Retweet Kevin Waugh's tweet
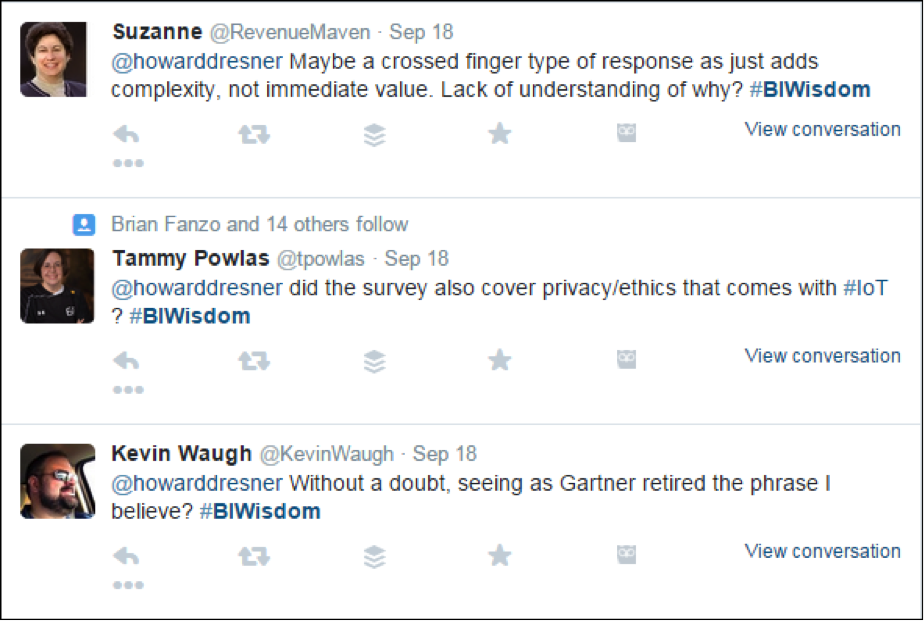The height and width of the screenshot is (621, 924). click(254, 556)
